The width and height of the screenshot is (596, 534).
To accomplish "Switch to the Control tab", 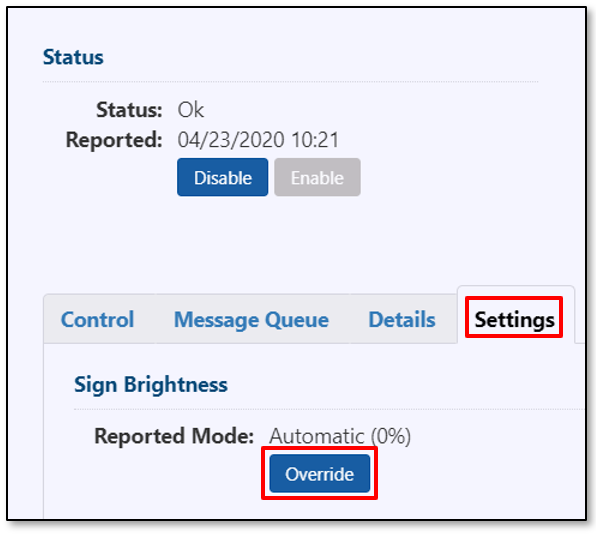I will (x=97, y=319).
